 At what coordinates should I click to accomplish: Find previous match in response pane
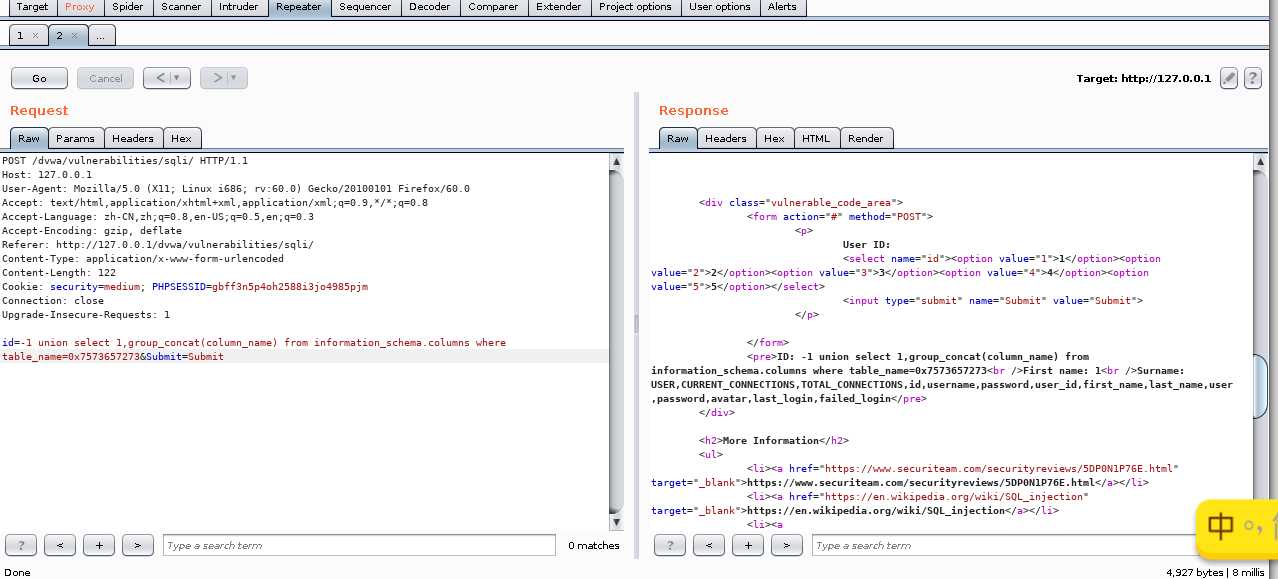click(x=709, y=545)
